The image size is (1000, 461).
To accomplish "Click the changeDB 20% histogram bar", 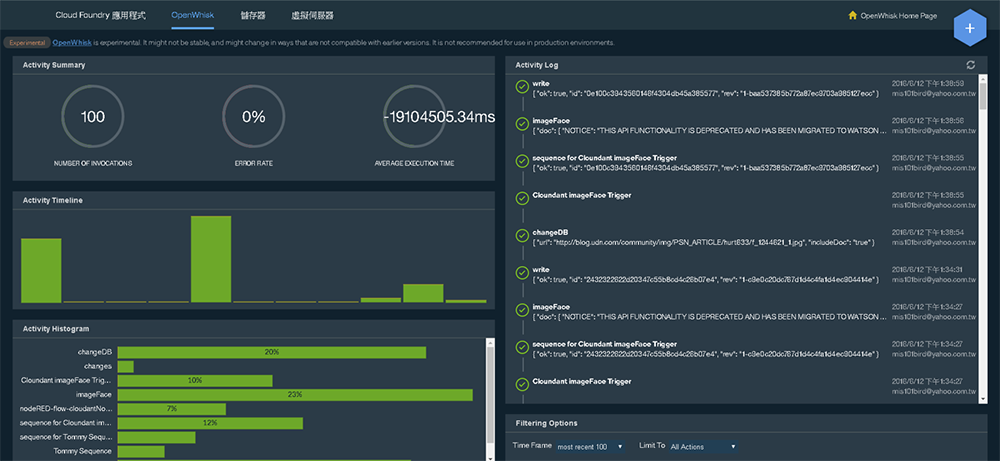I will tap(271, 352).
